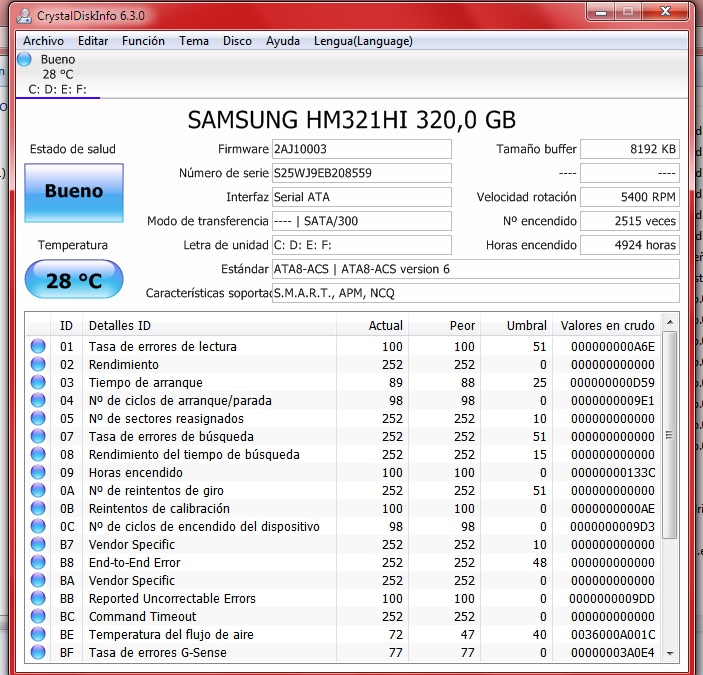Click the empty ---- field below buffer size
The height and width of the screenshot is (675, 703).
click(630, 173)
